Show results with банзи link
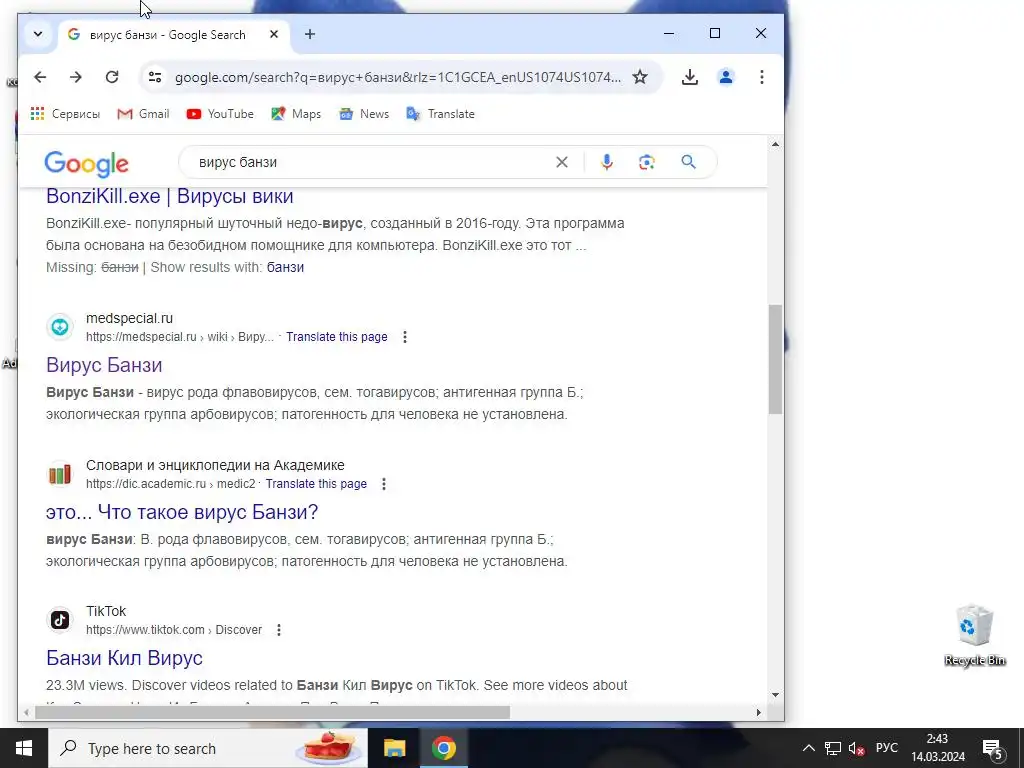Screen dimensions: 1024x768 pos(285,267)
